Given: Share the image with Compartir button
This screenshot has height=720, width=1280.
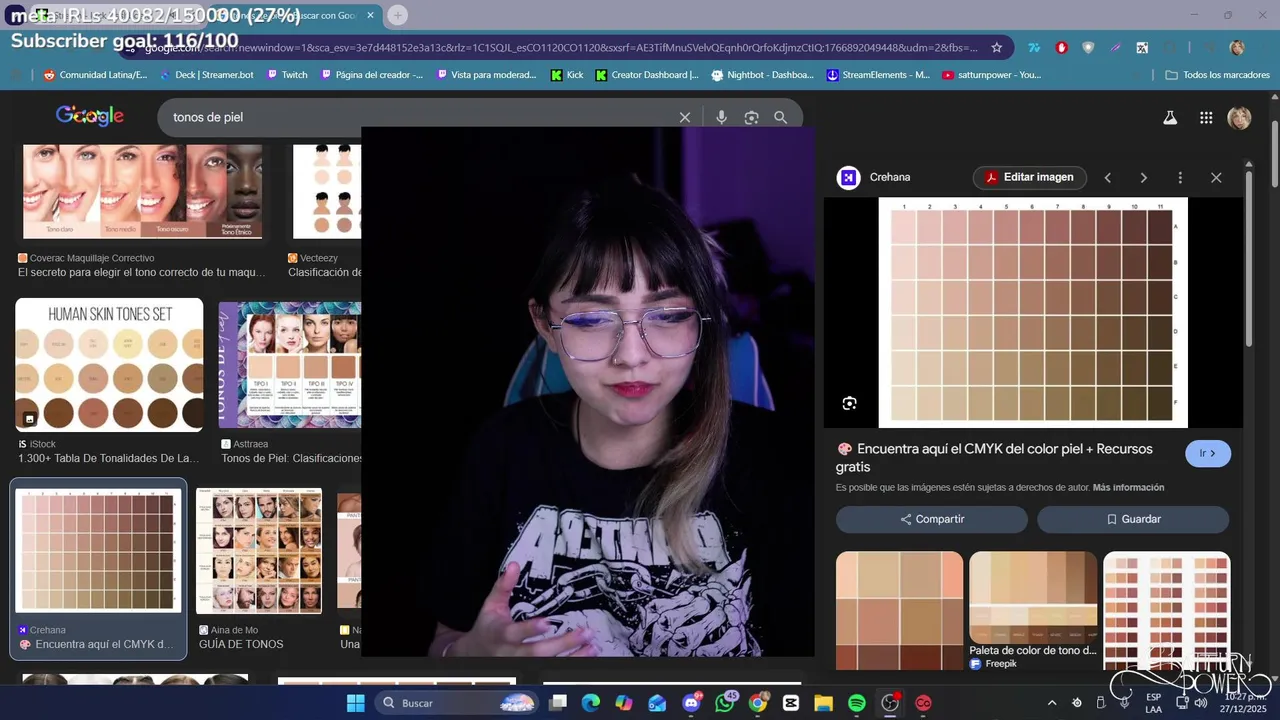Looking at the screenshot, I should [931, 519].
